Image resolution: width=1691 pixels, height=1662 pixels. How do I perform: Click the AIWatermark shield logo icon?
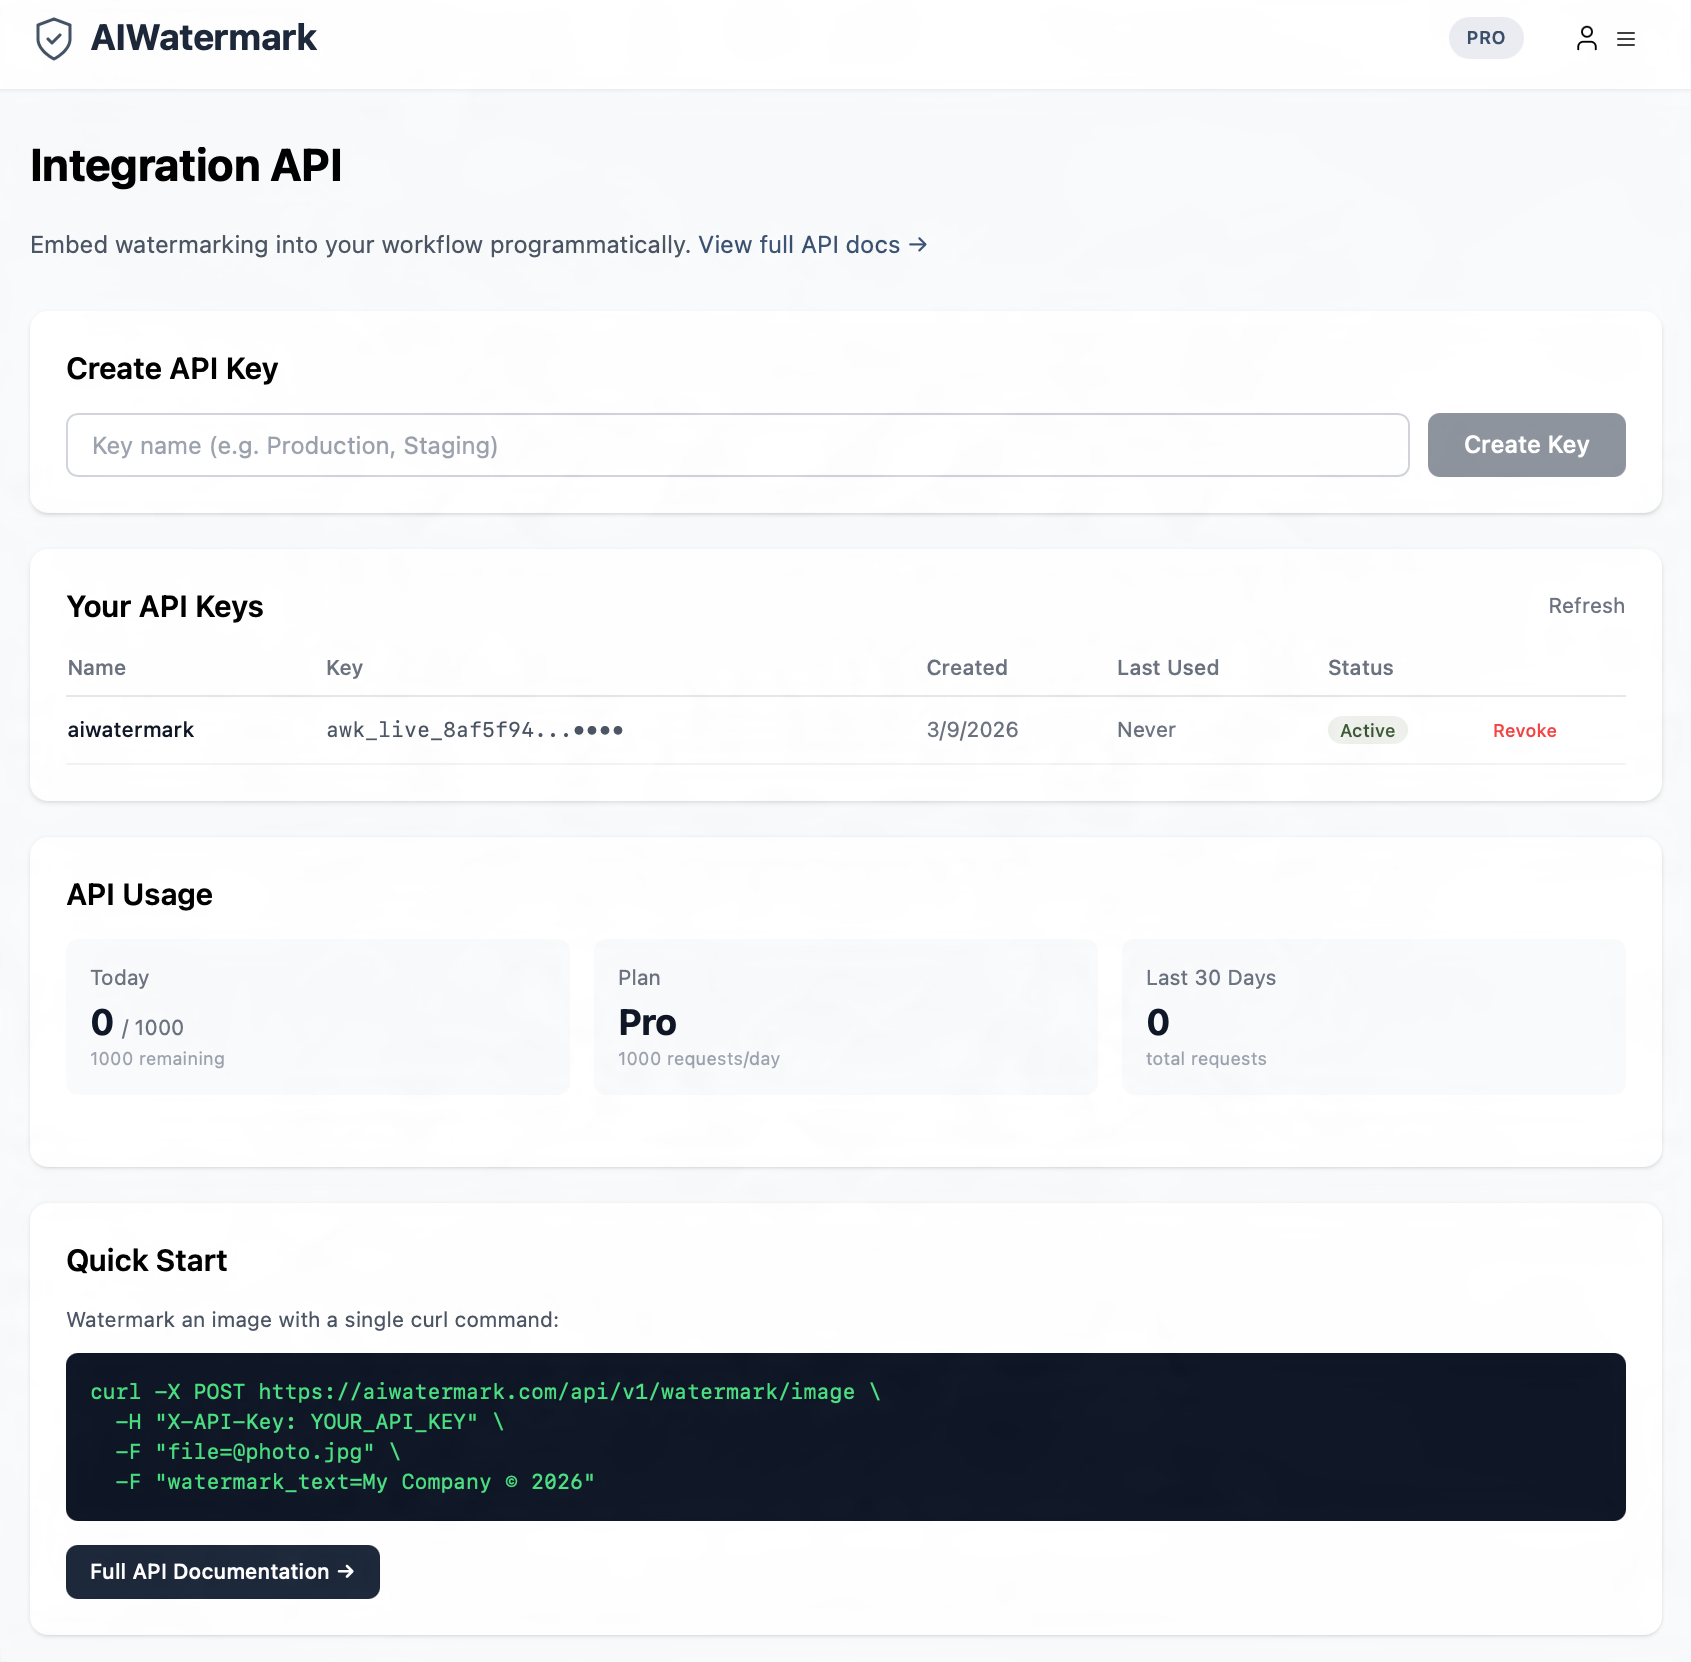(54, 39)
